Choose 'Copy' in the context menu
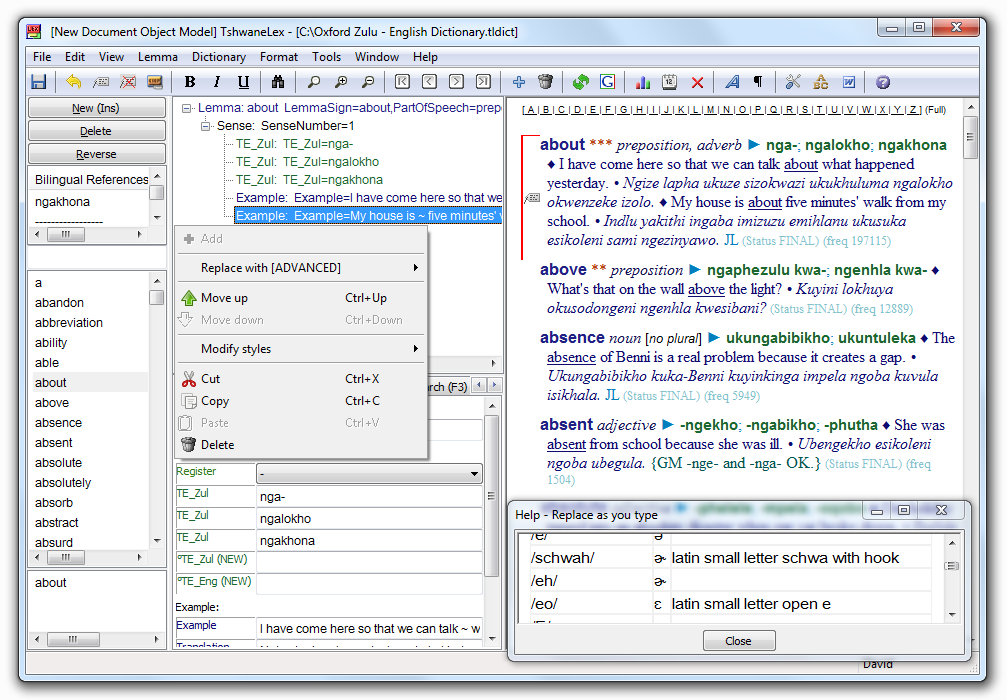 coord(301,401)
